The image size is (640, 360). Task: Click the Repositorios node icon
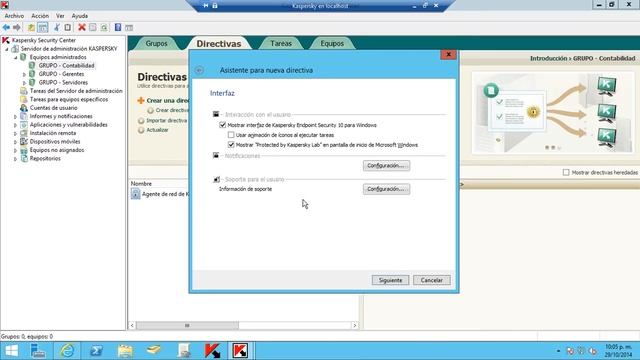(x=24, y=158)
